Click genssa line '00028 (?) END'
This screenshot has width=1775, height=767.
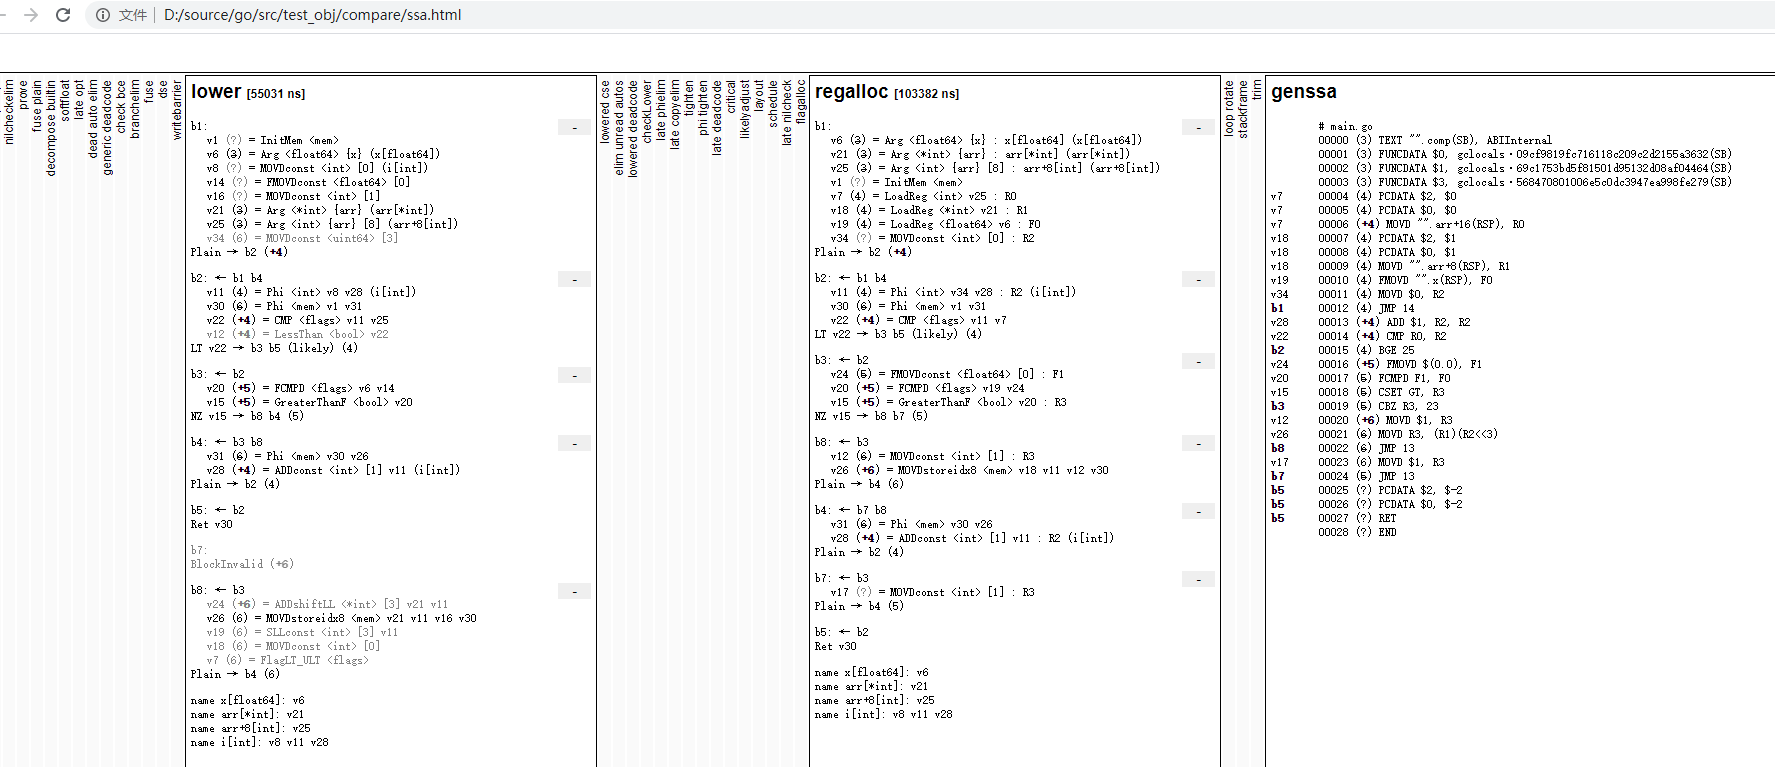pos(1357,532)
